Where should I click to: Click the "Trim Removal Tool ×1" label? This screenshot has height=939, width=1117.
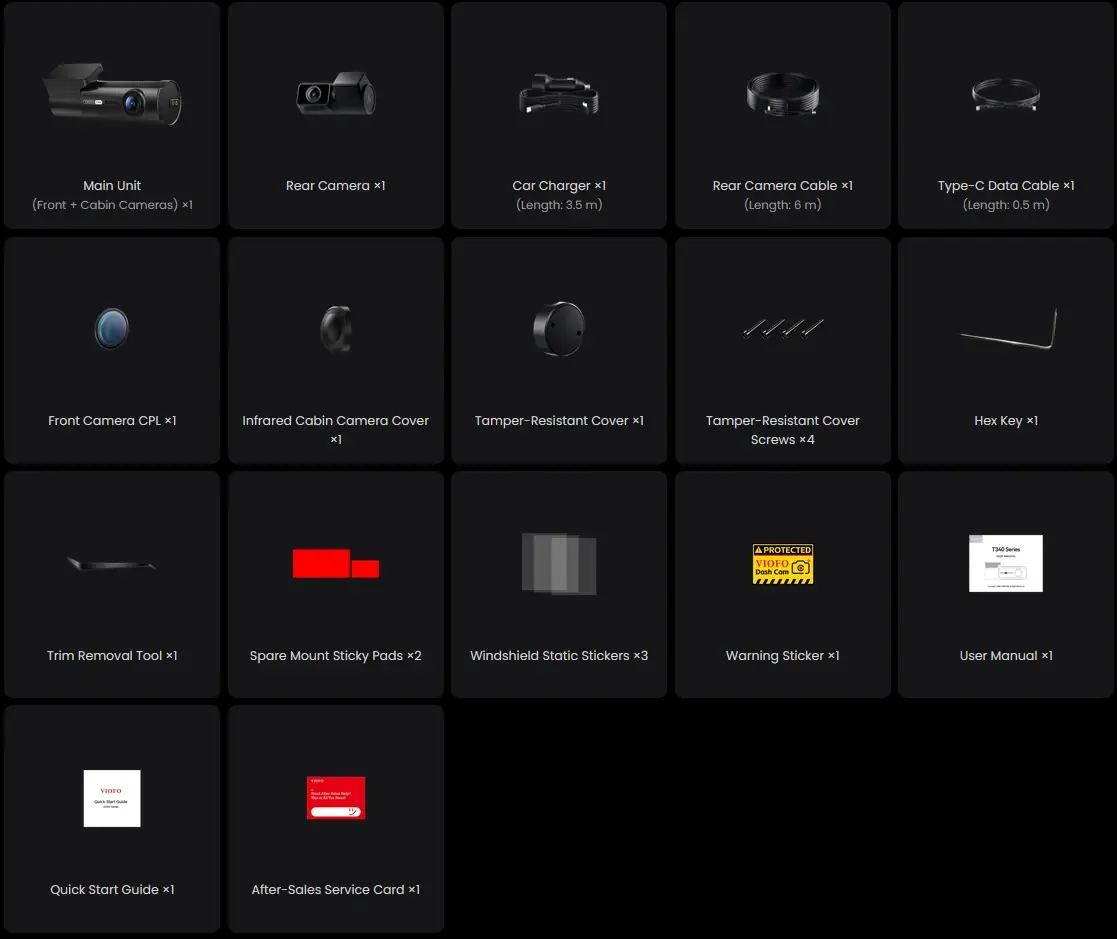(112, 655)
